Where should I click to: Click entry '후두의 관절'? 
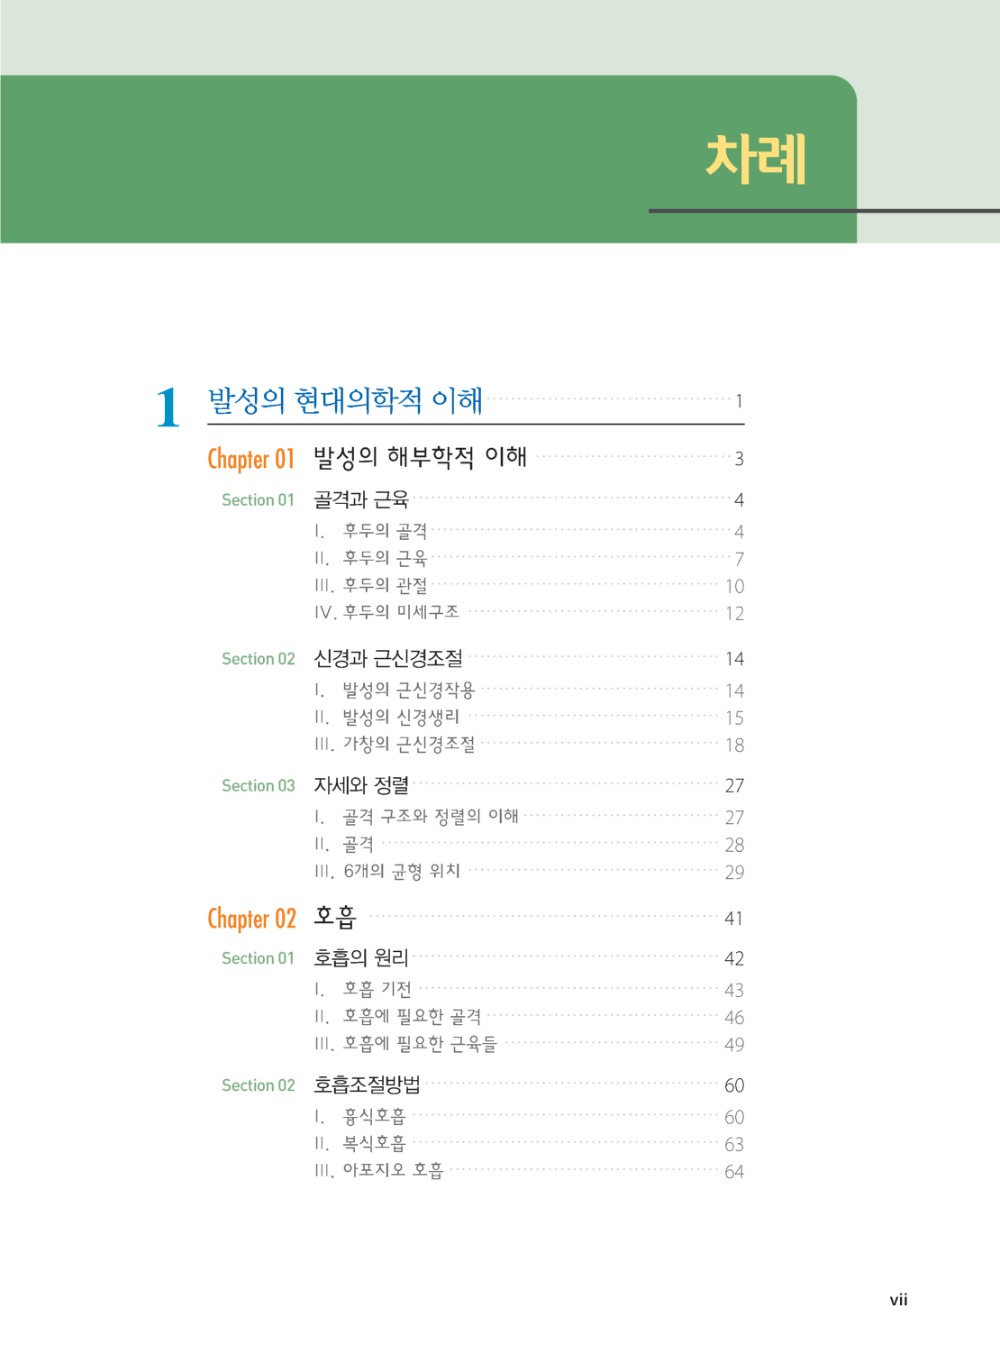pos(385,585)
